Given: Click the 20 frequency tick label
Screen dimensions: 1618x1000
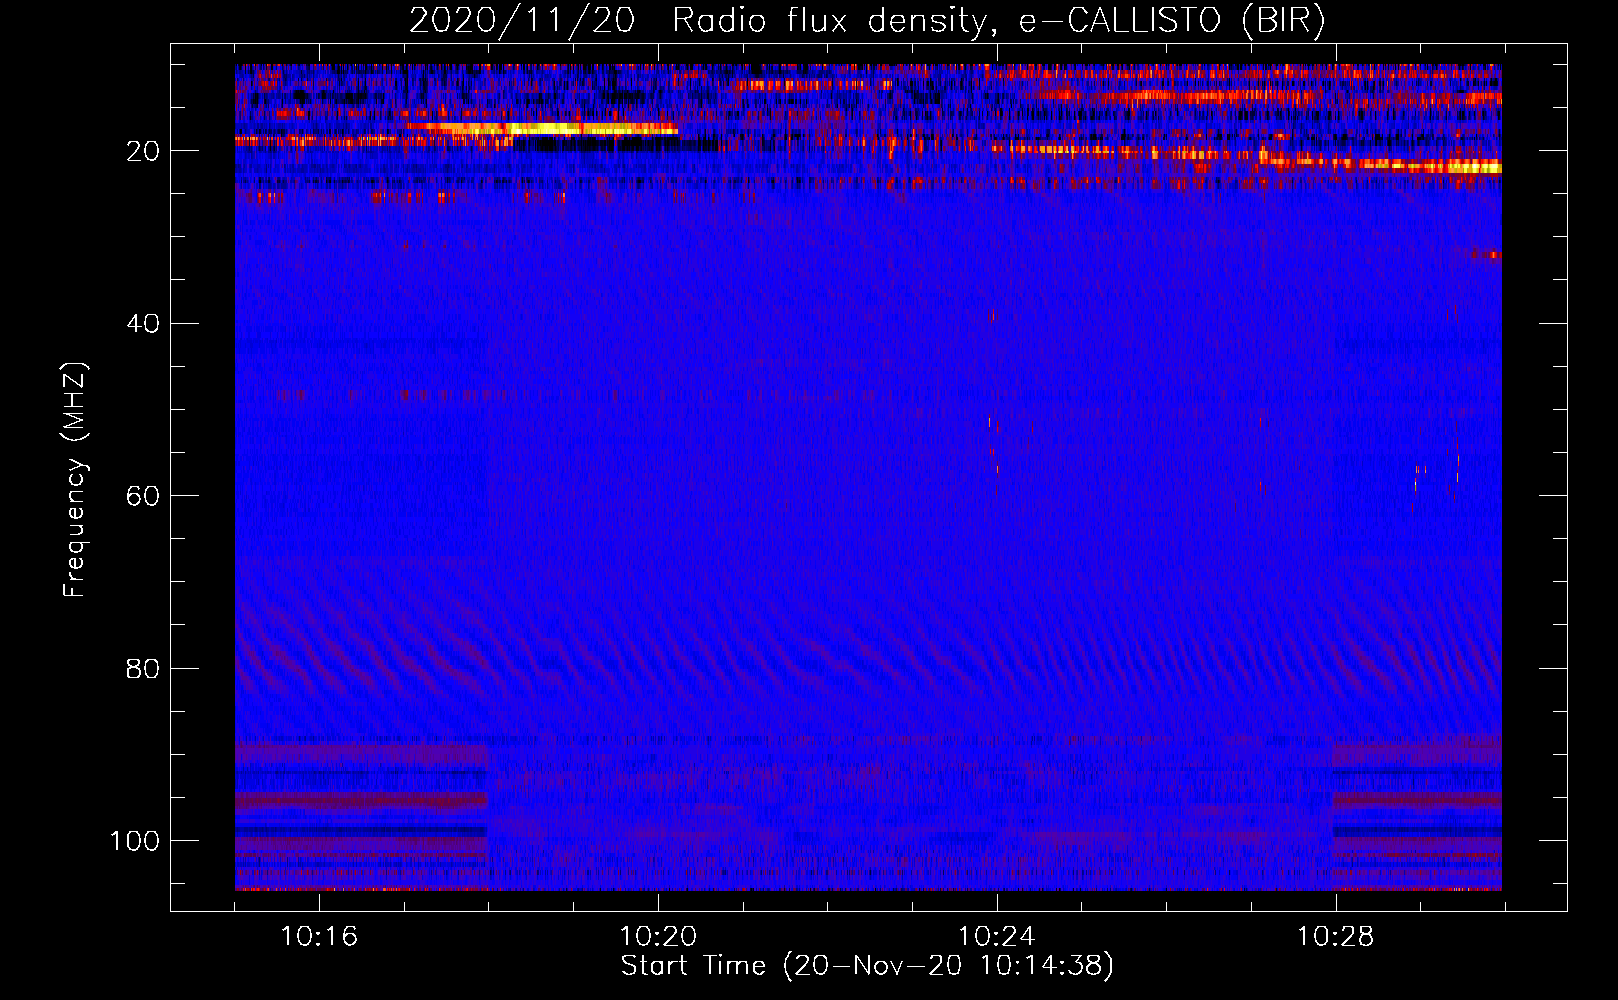Looking at the screenshot, I should point(143,151).
